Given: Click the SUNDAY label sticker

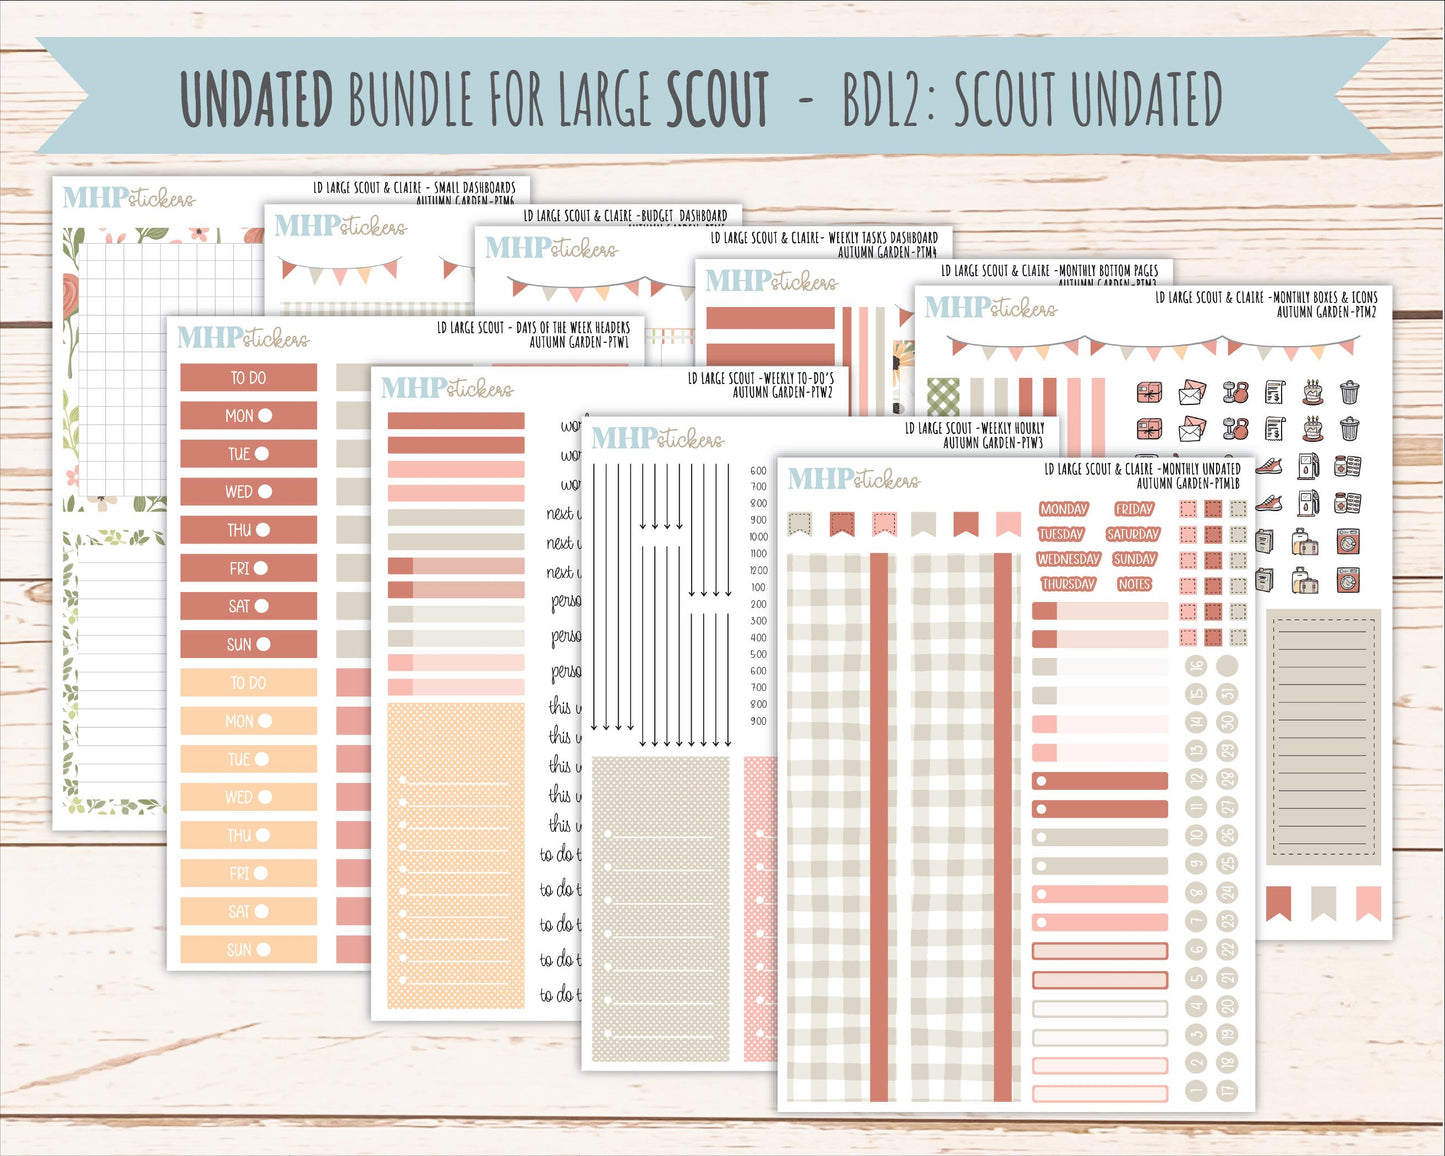Looking at the screenshot, I should tap(1134, 559).
